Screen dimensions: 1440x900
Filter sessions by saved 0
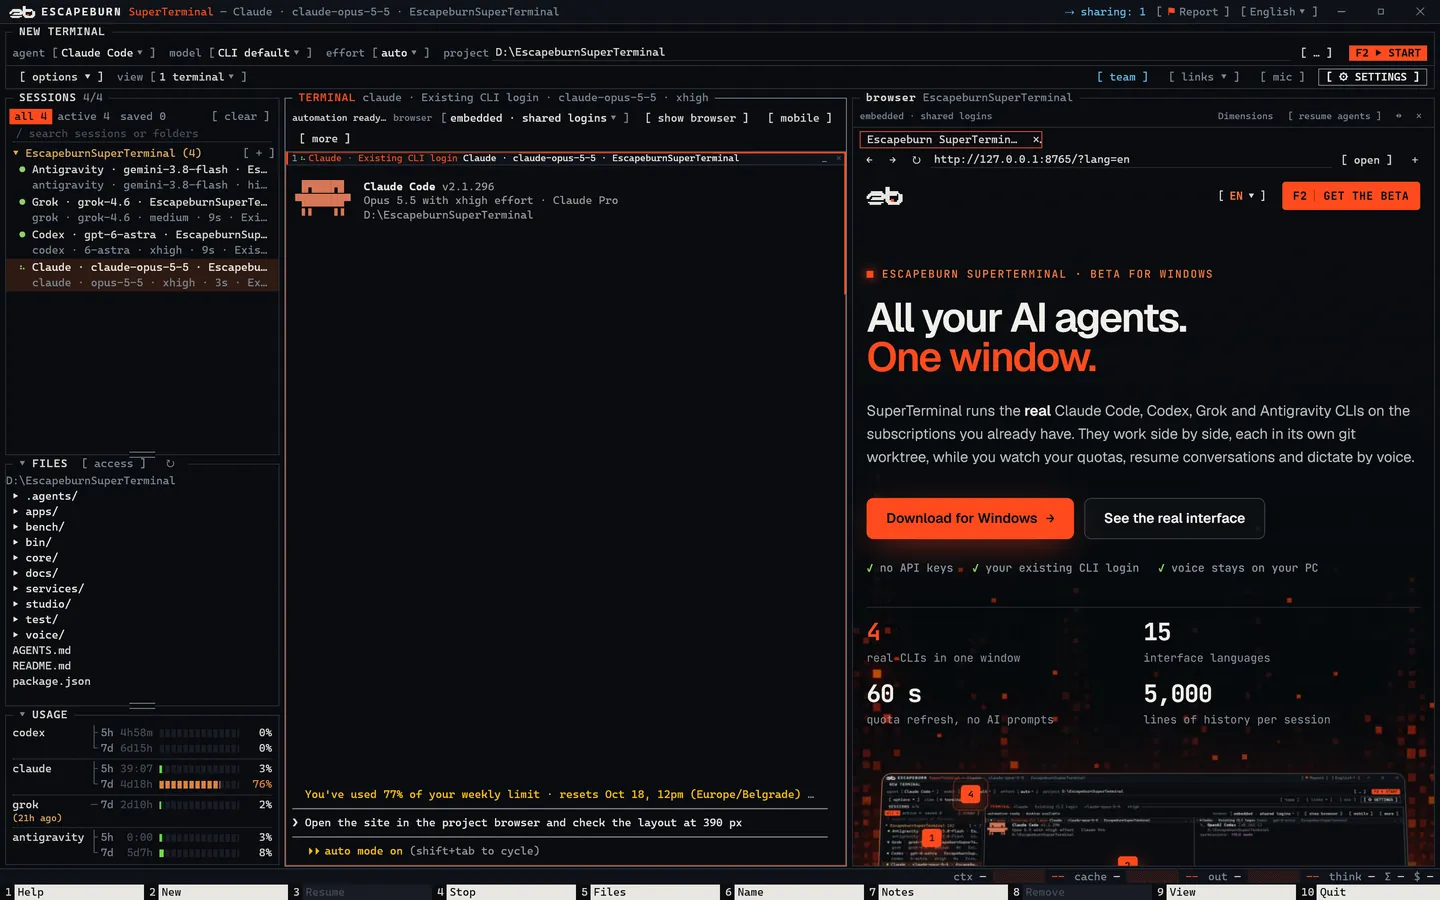(x=143, y=117)
